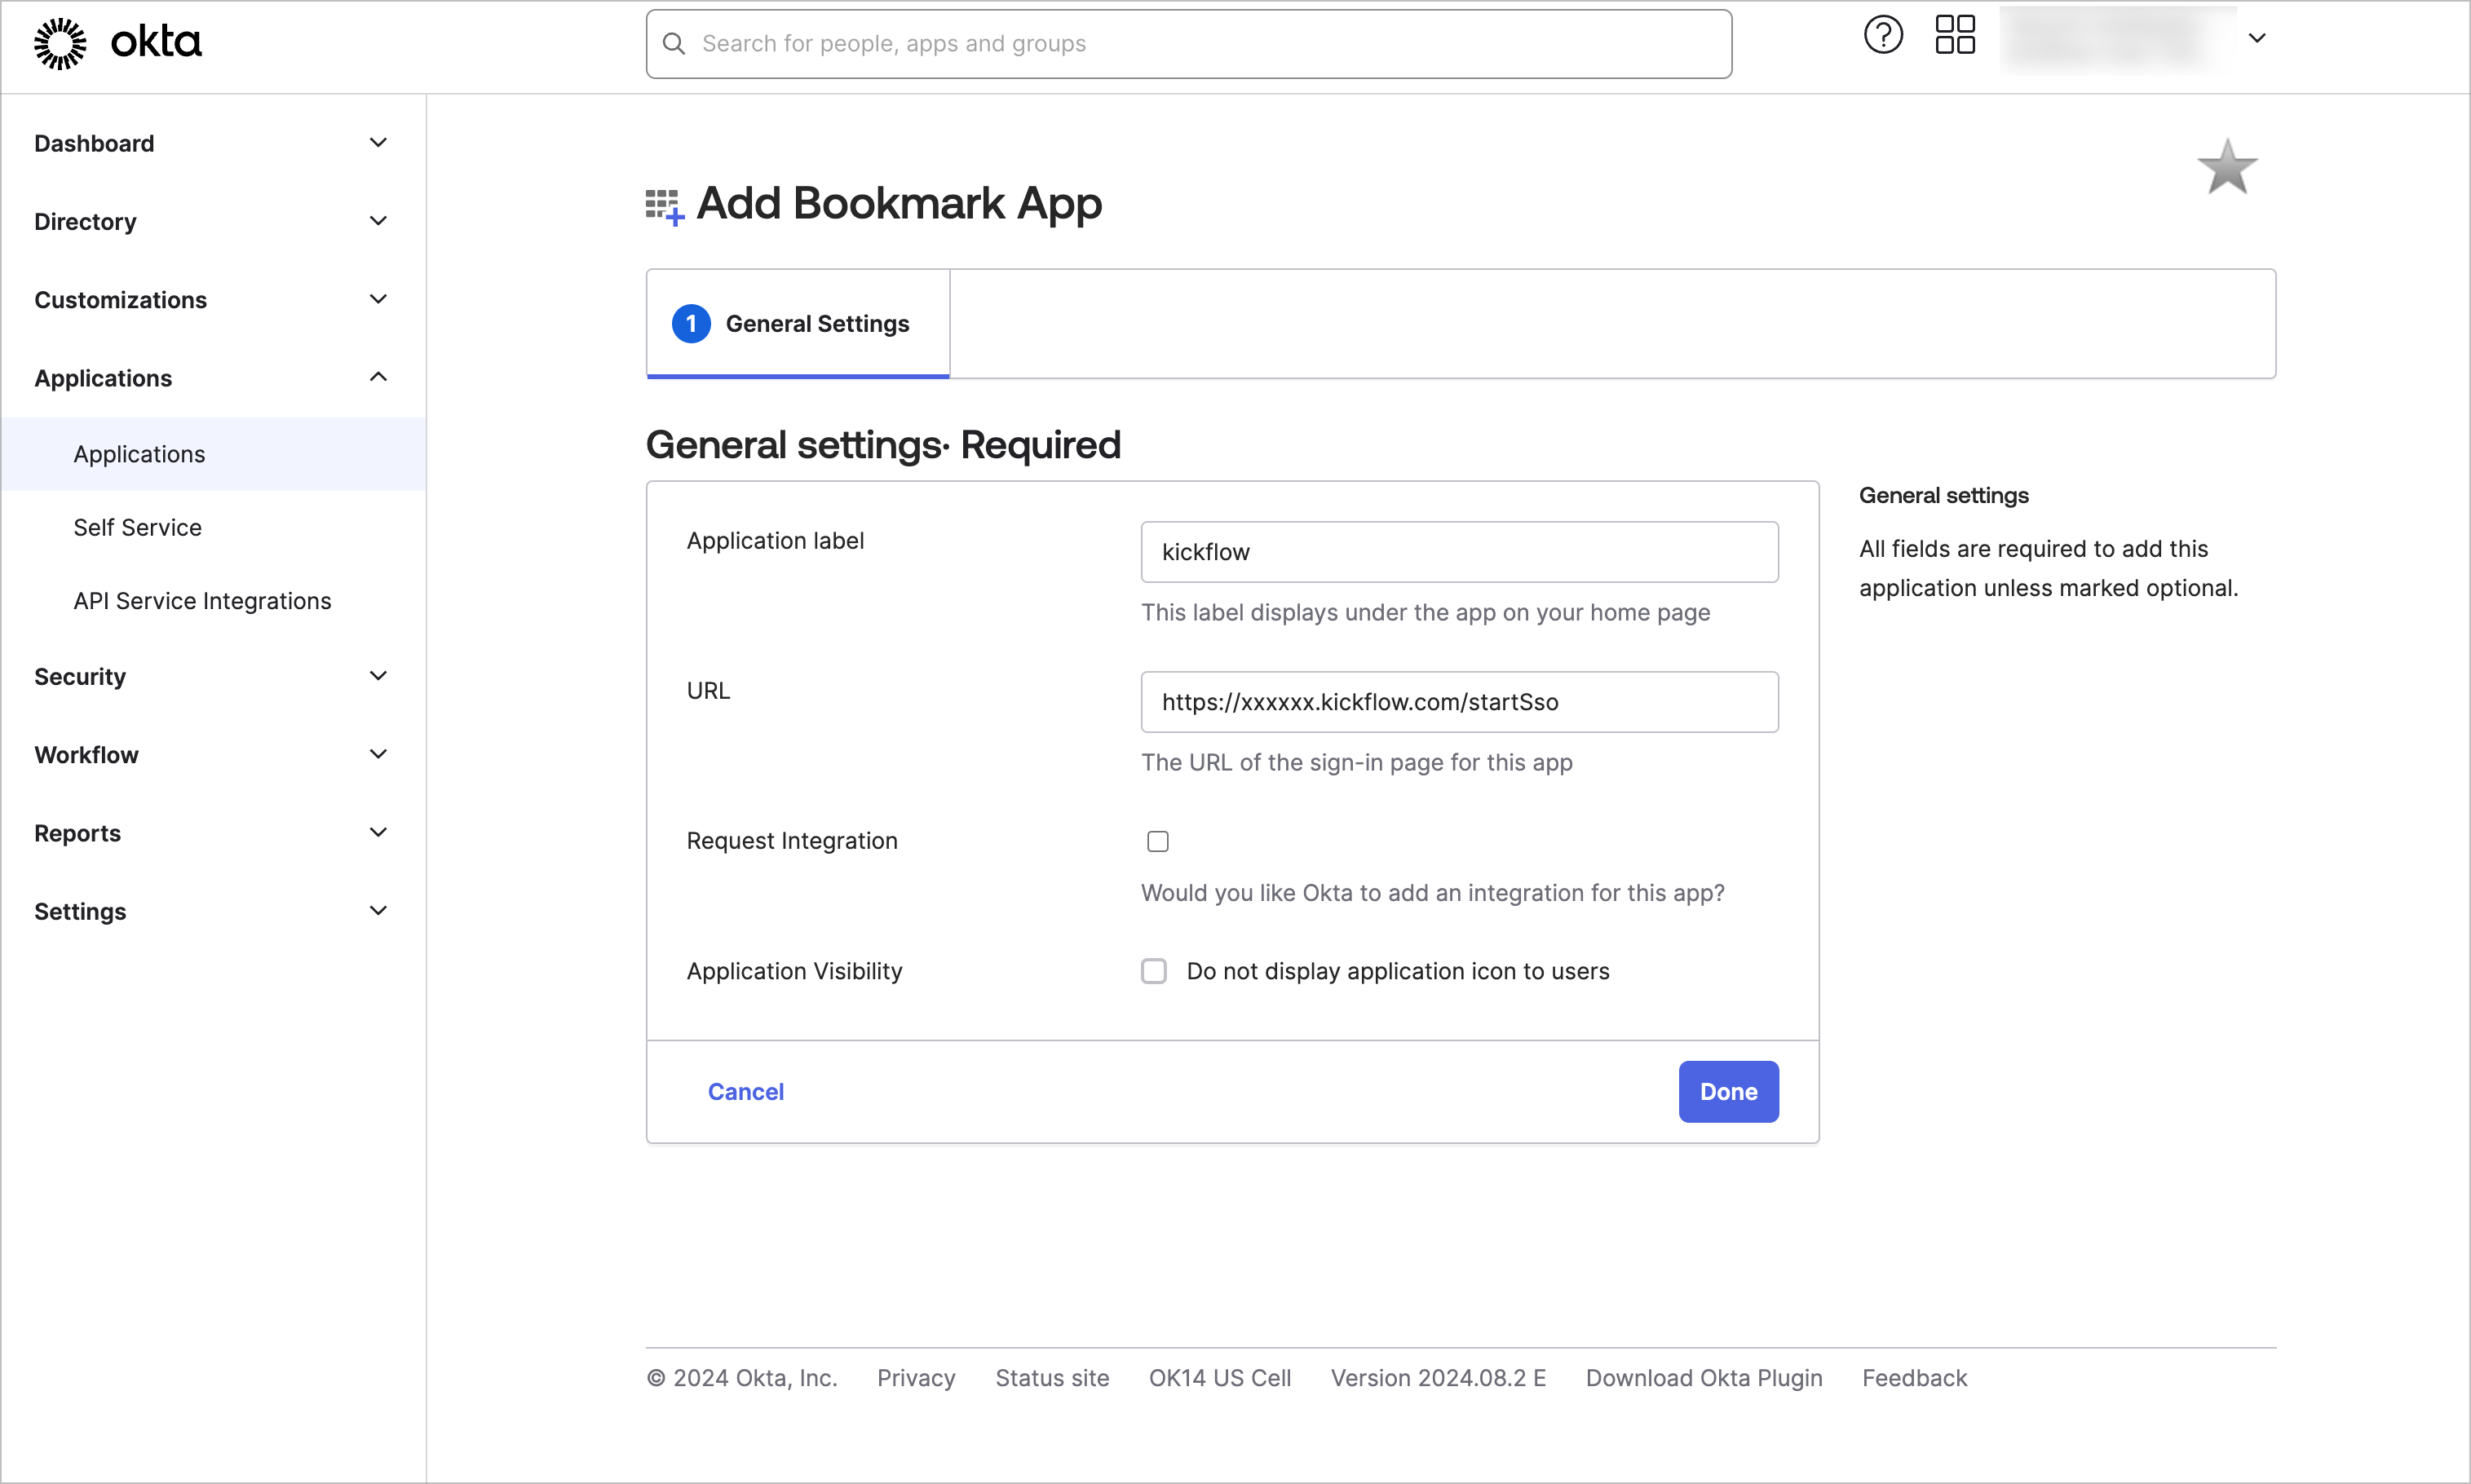Screen dimensions: 2471x1484
Task: Focus the search people, apps and groups box
Action: pyautogui.click(x=1188, y=44)
